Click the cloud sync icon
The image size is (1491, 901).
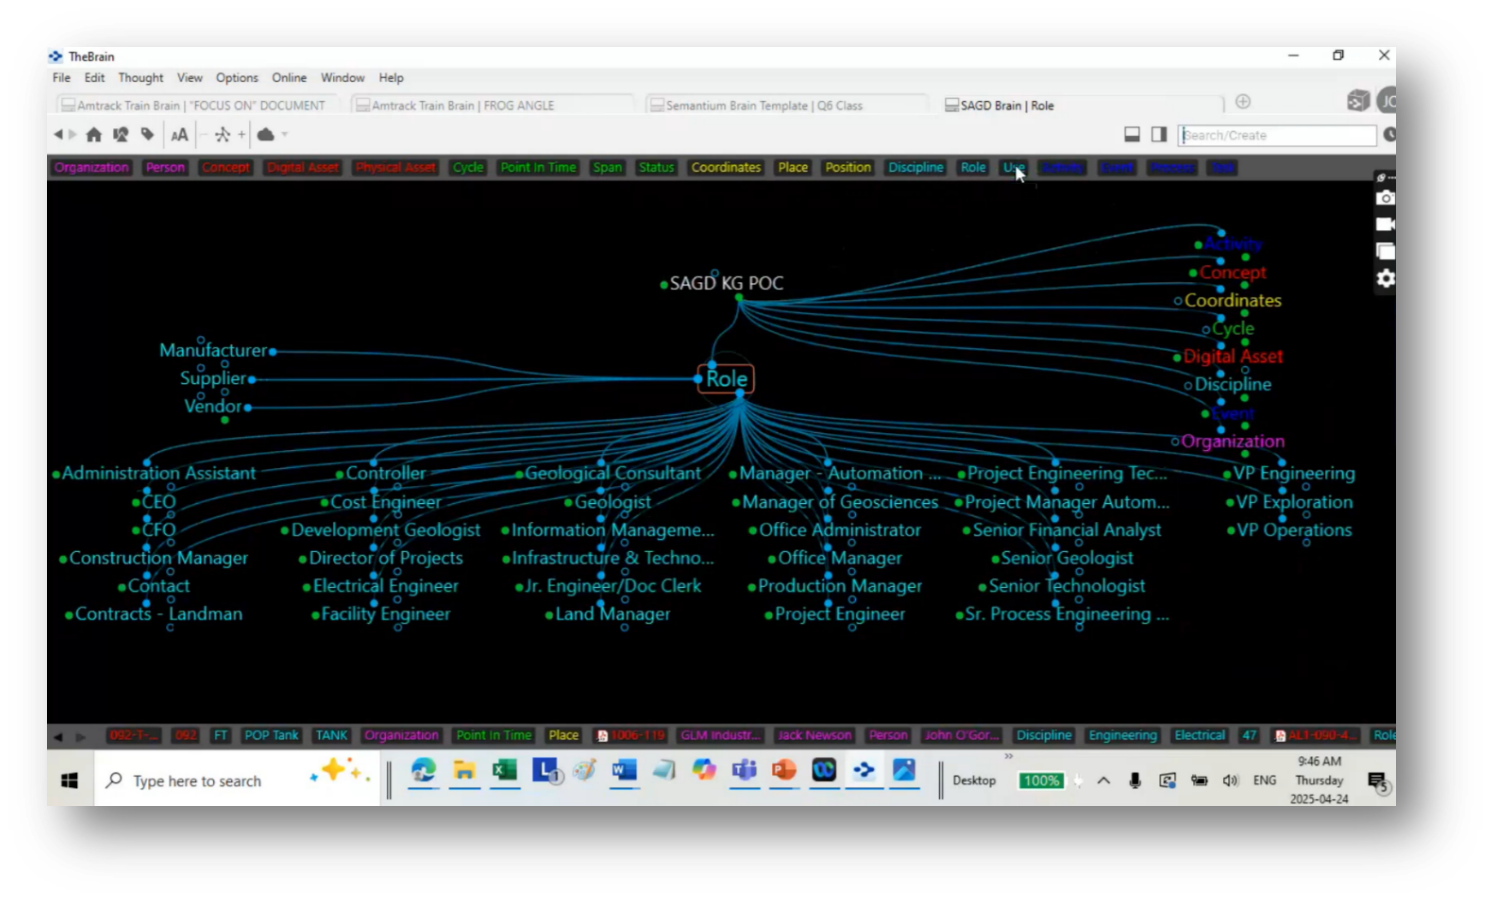[266, 134]
